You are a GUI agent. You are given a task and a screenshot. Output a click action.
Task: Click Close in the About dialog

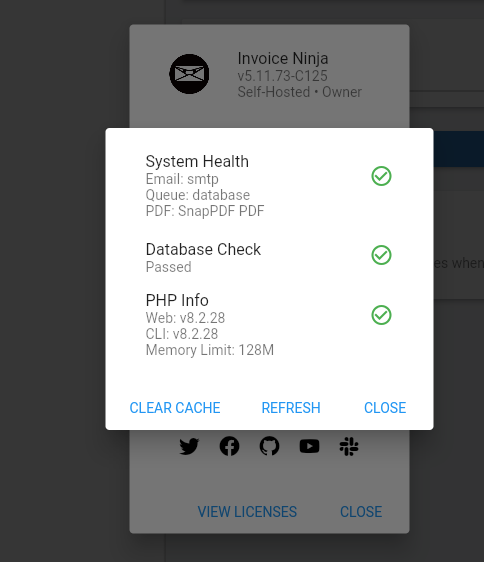pos(361,511)
